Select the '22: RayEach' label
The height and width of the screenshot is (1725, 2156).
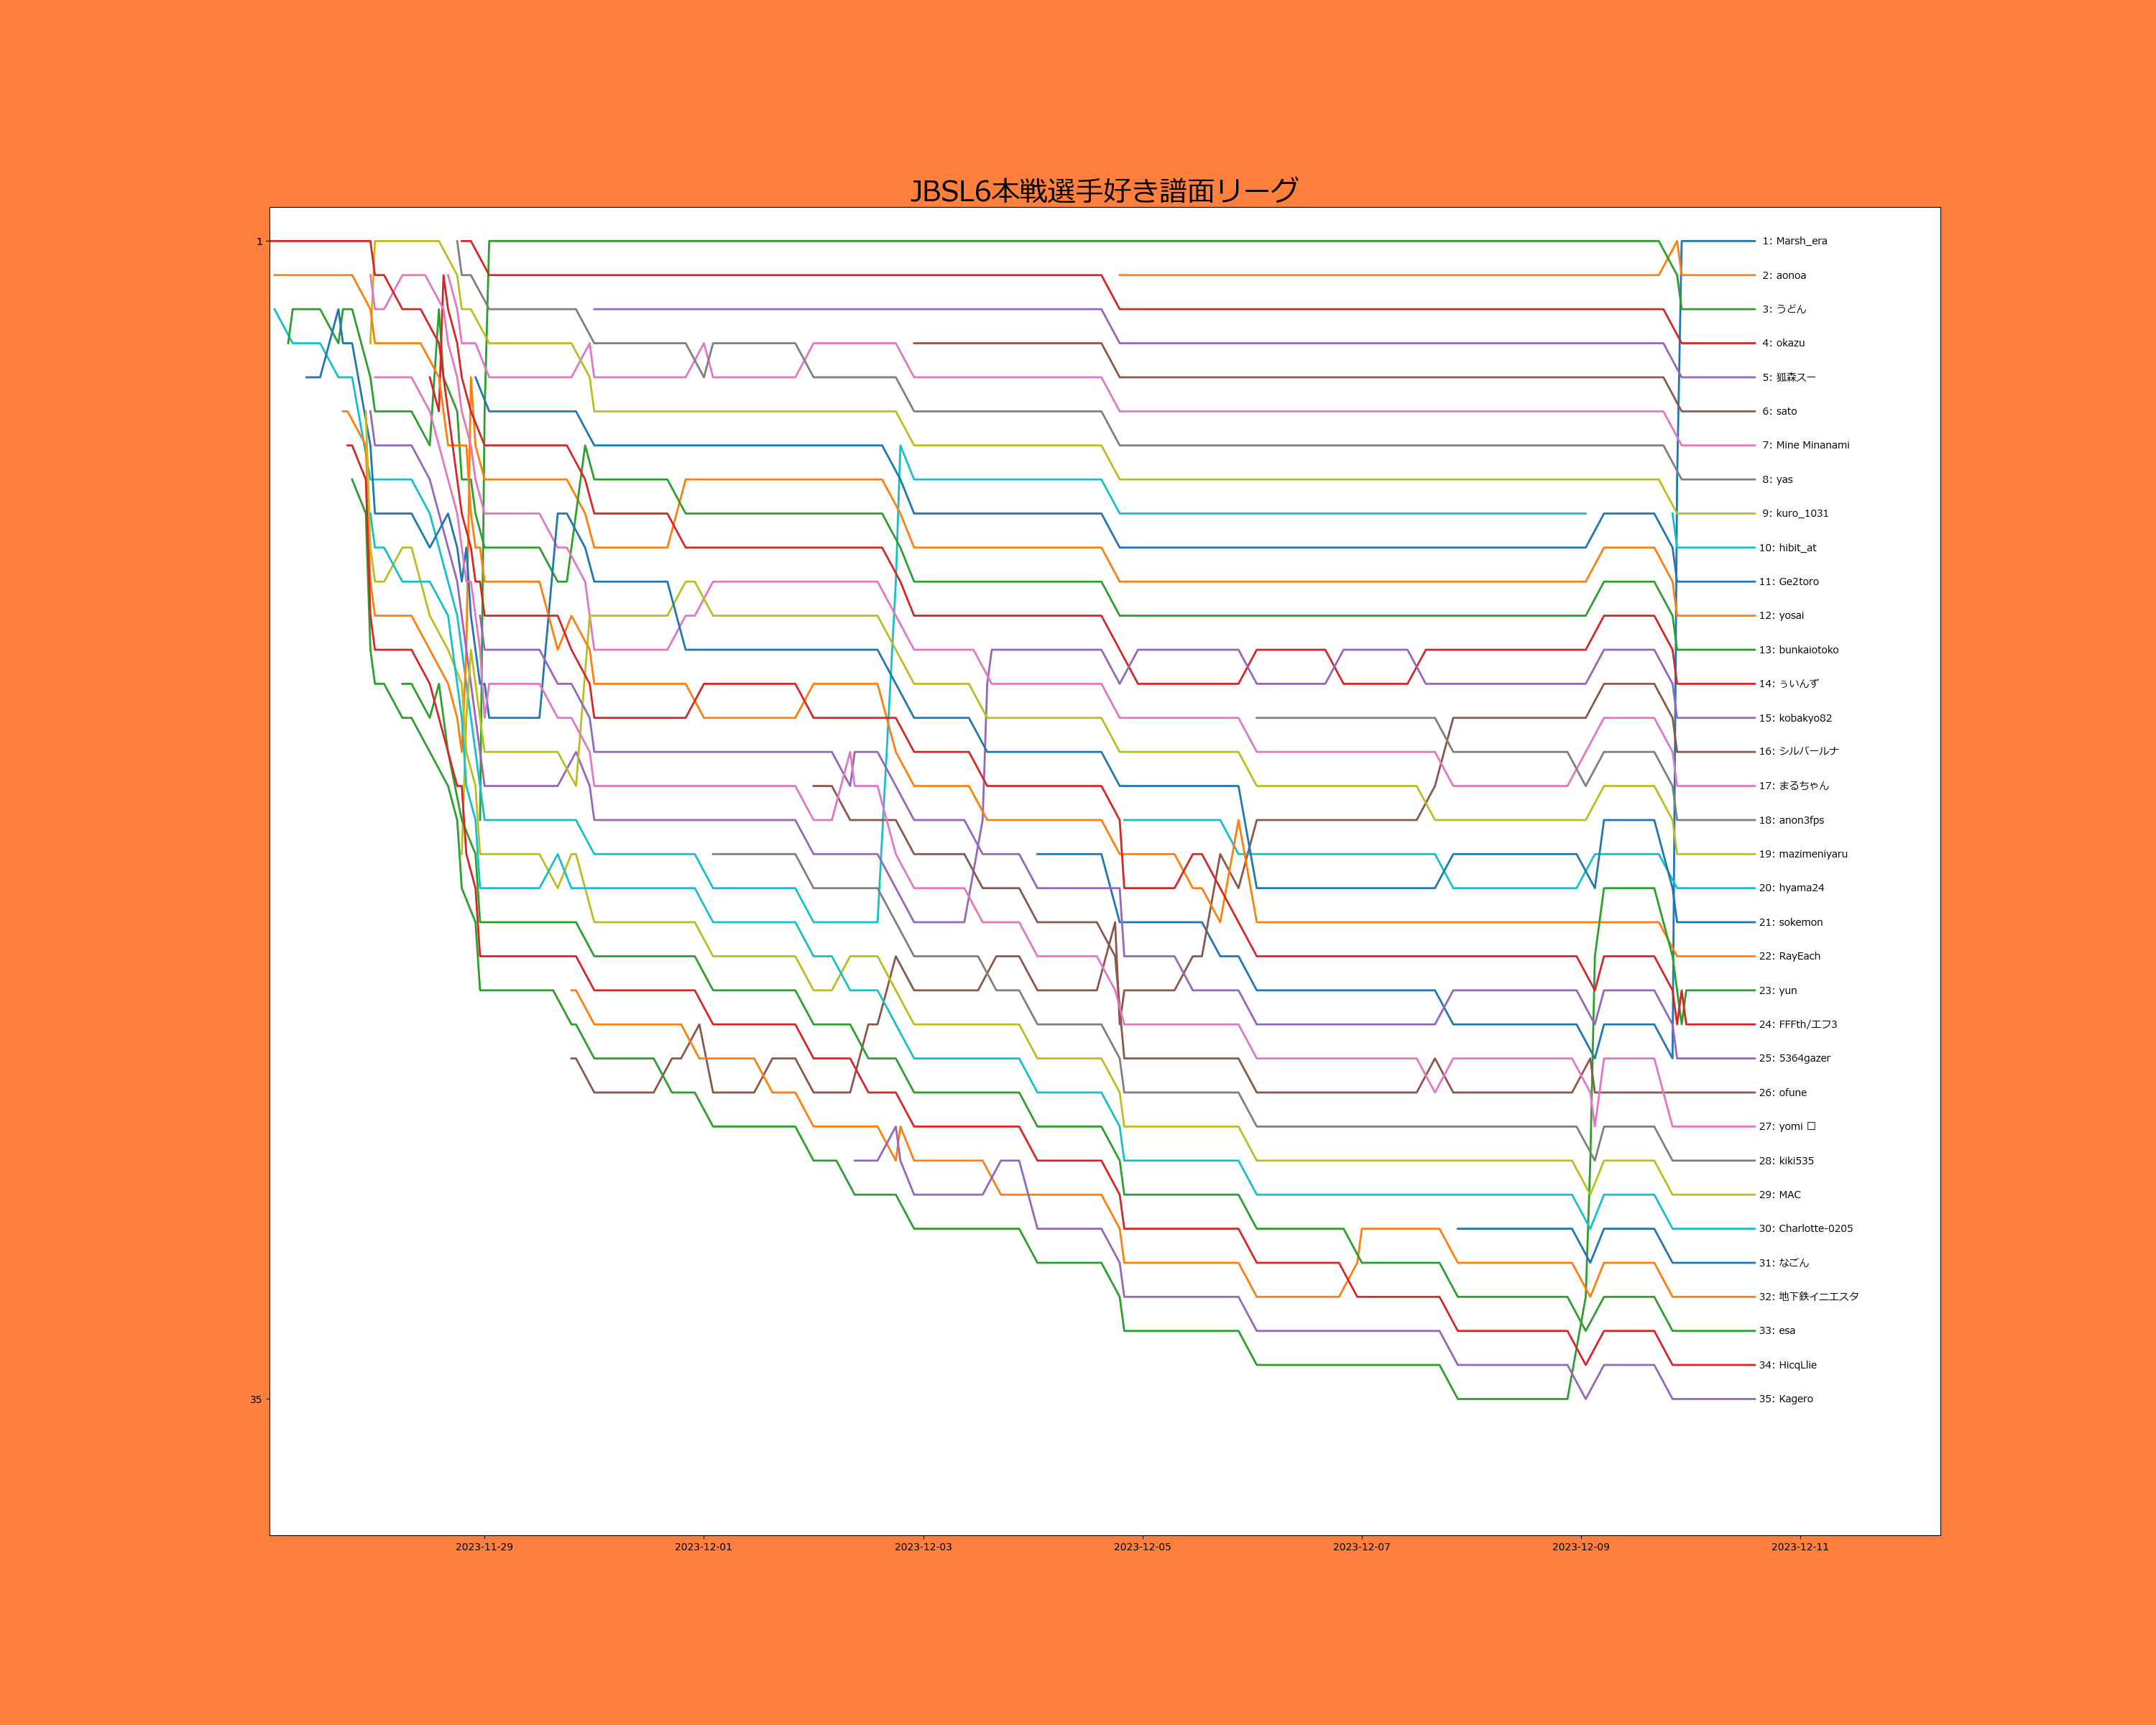point(1789,956)
